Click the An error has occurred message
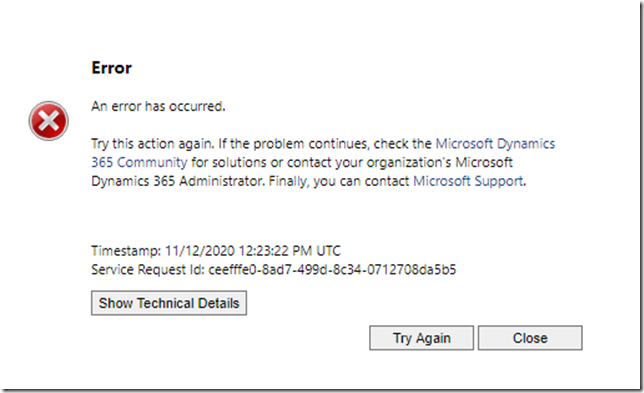 tap(158, 106)
